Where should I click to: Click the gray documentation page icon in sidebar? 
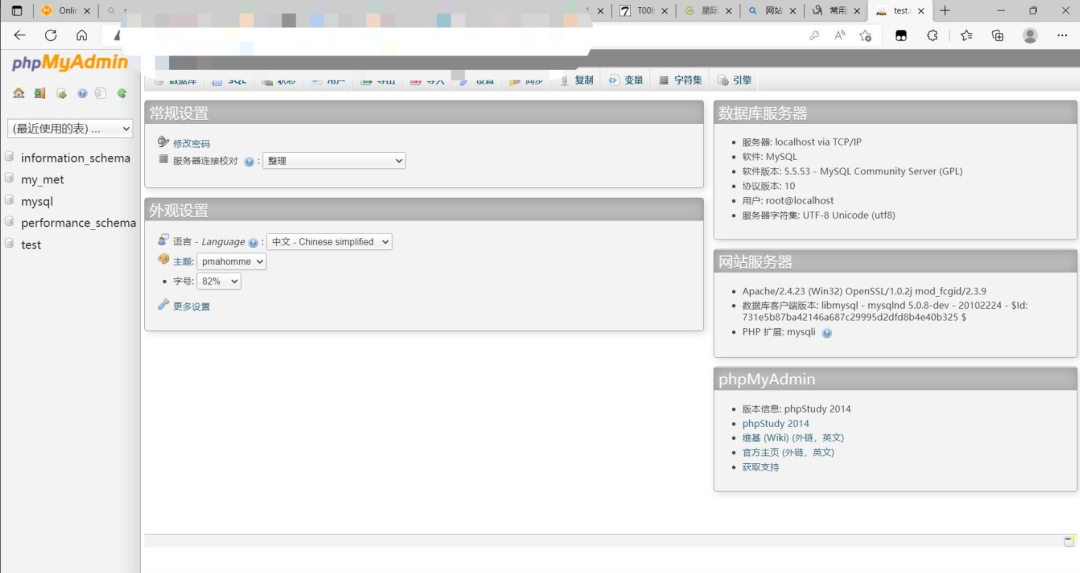click(101, 93)
